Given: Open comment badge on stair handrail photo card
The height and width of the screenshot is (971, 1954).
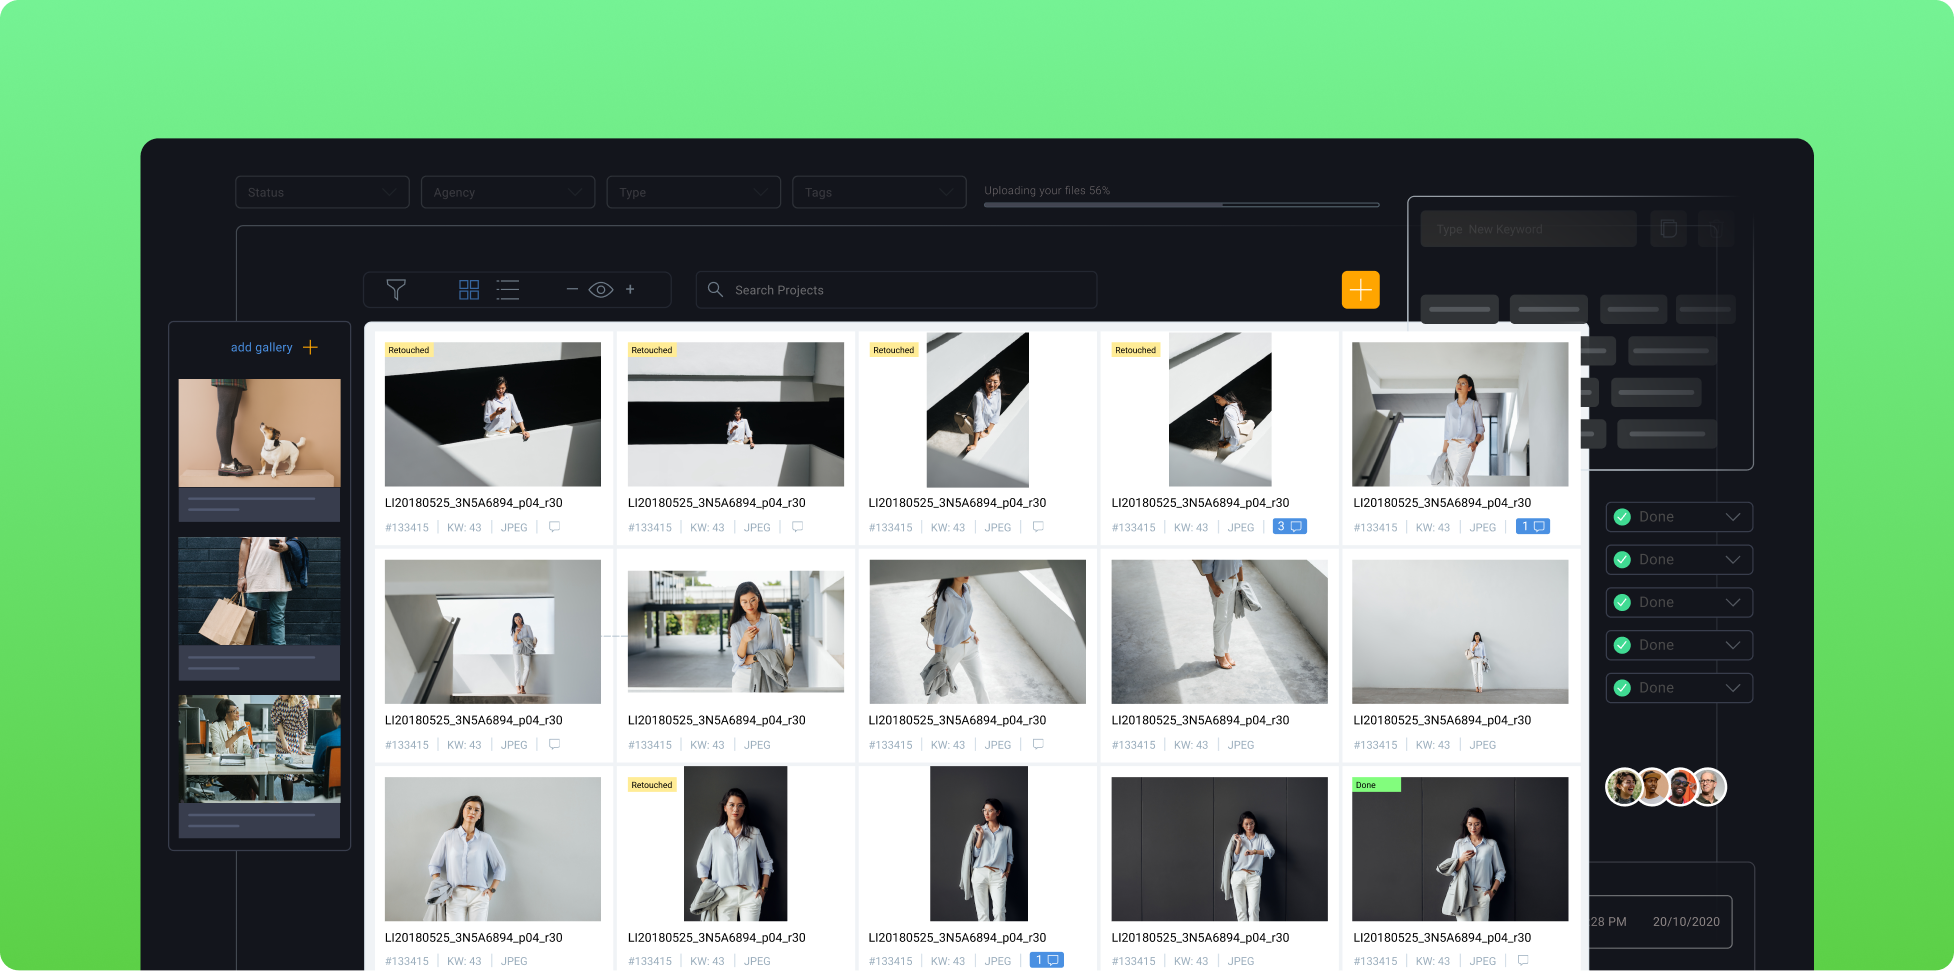Looking at the screenshot, I should (1532, 526).
